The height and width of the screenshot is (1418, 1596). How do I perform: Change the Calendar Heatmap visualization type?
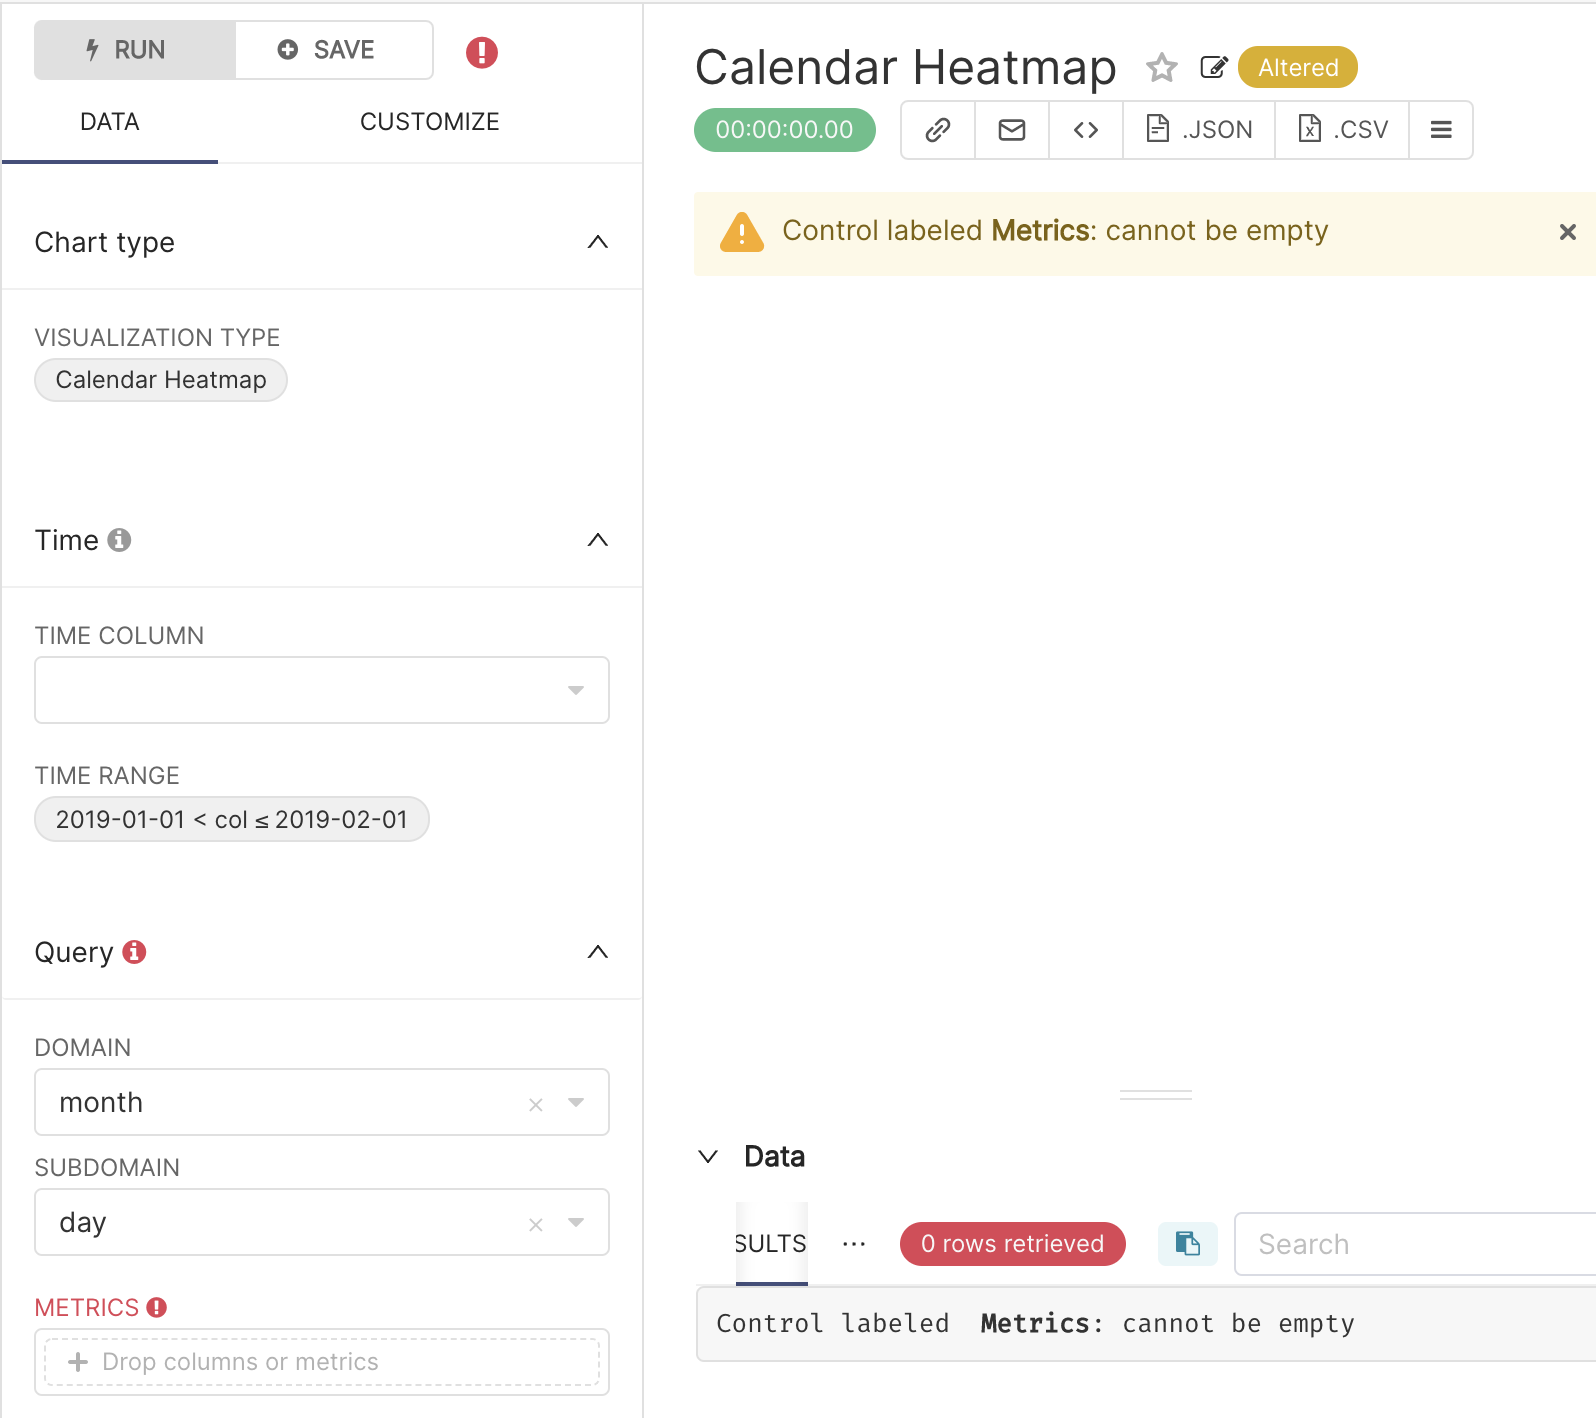[161, 380]
